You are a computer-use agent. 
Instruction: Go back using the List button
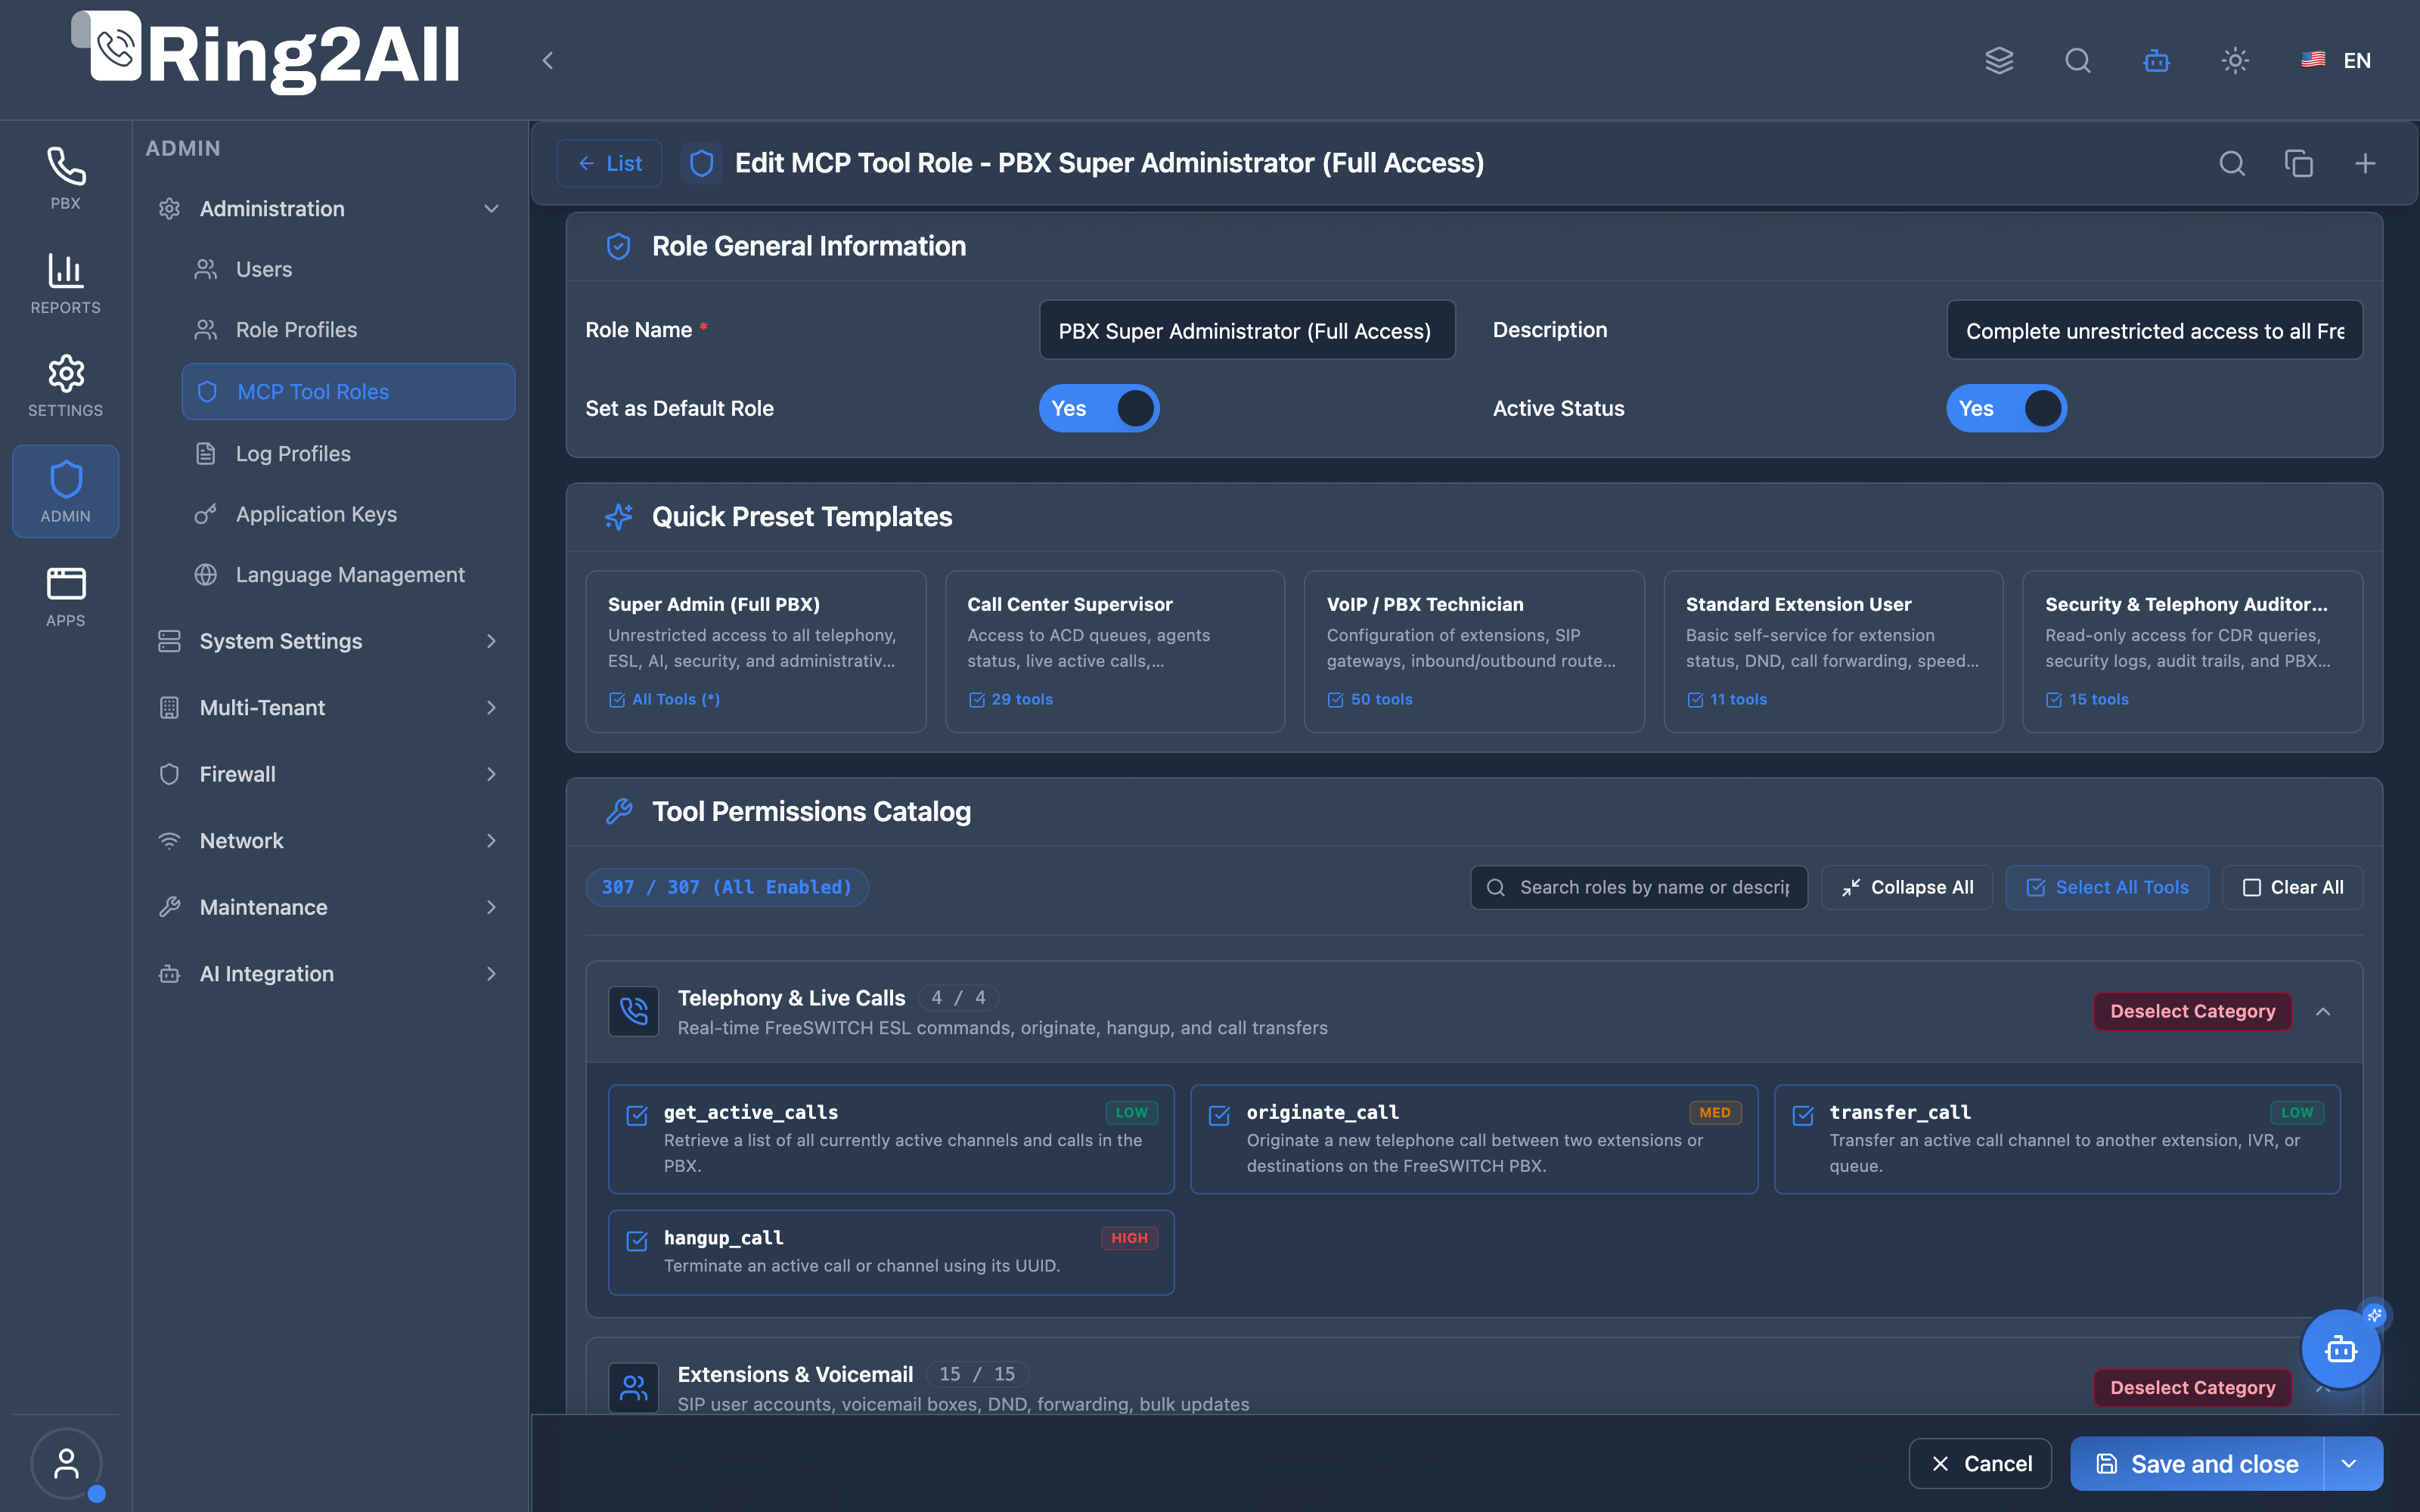(609, 163)
